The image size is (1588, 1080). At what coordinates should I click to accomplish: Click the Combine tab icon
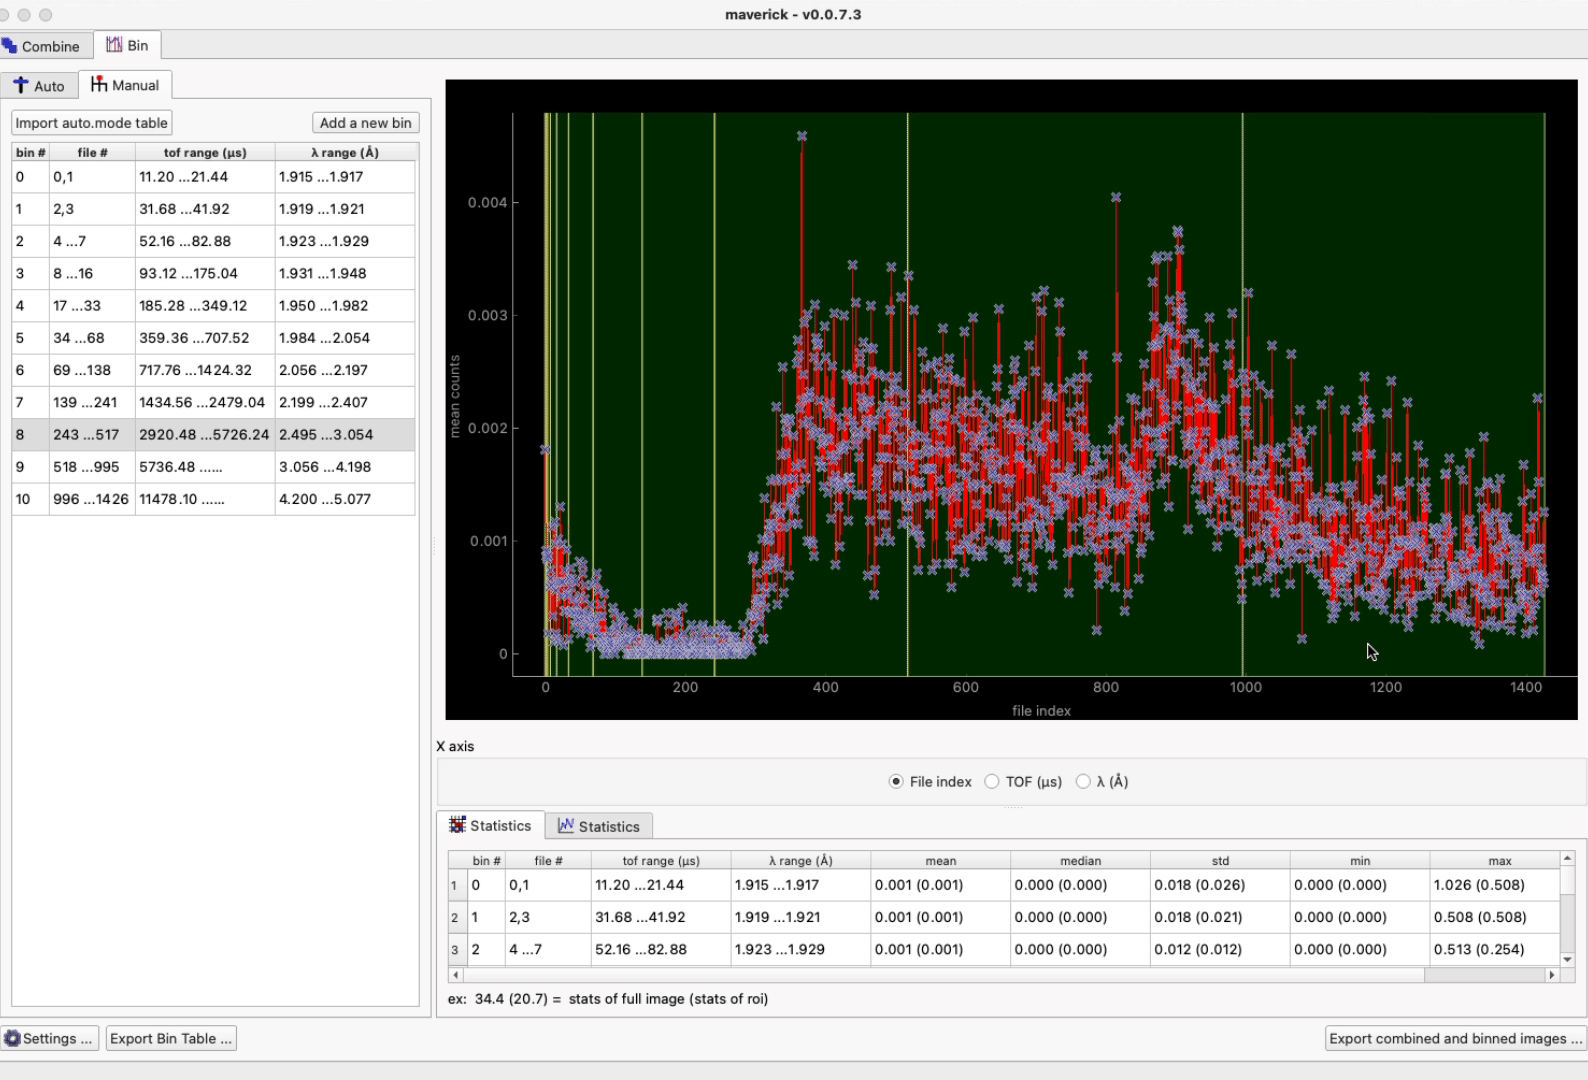(x=10, y=46)
